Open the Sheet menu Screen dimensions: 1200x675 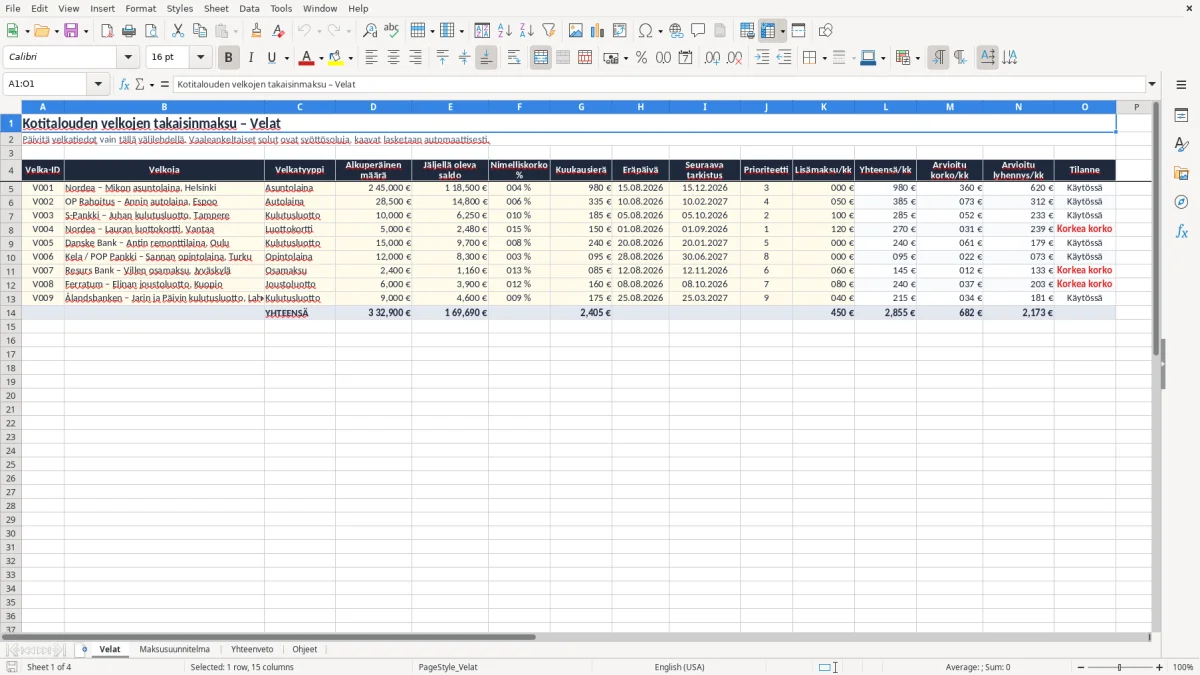216,8
